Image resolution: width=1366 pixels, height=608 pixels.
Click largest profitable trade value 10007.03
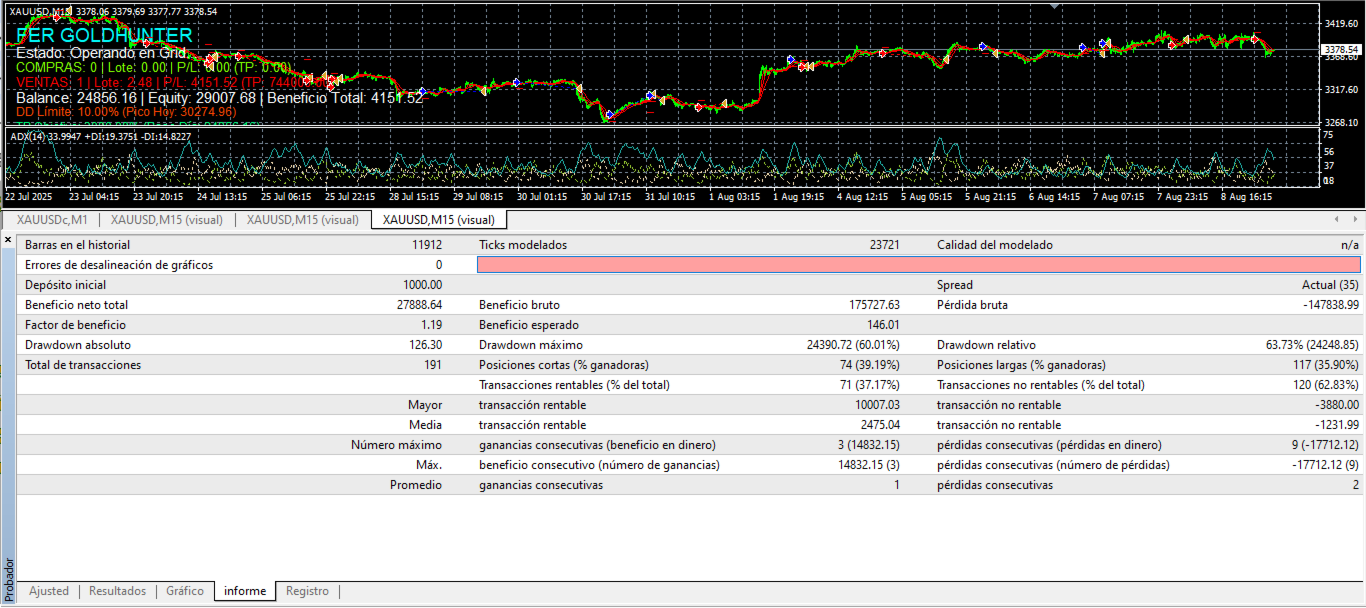coord(878,405)
